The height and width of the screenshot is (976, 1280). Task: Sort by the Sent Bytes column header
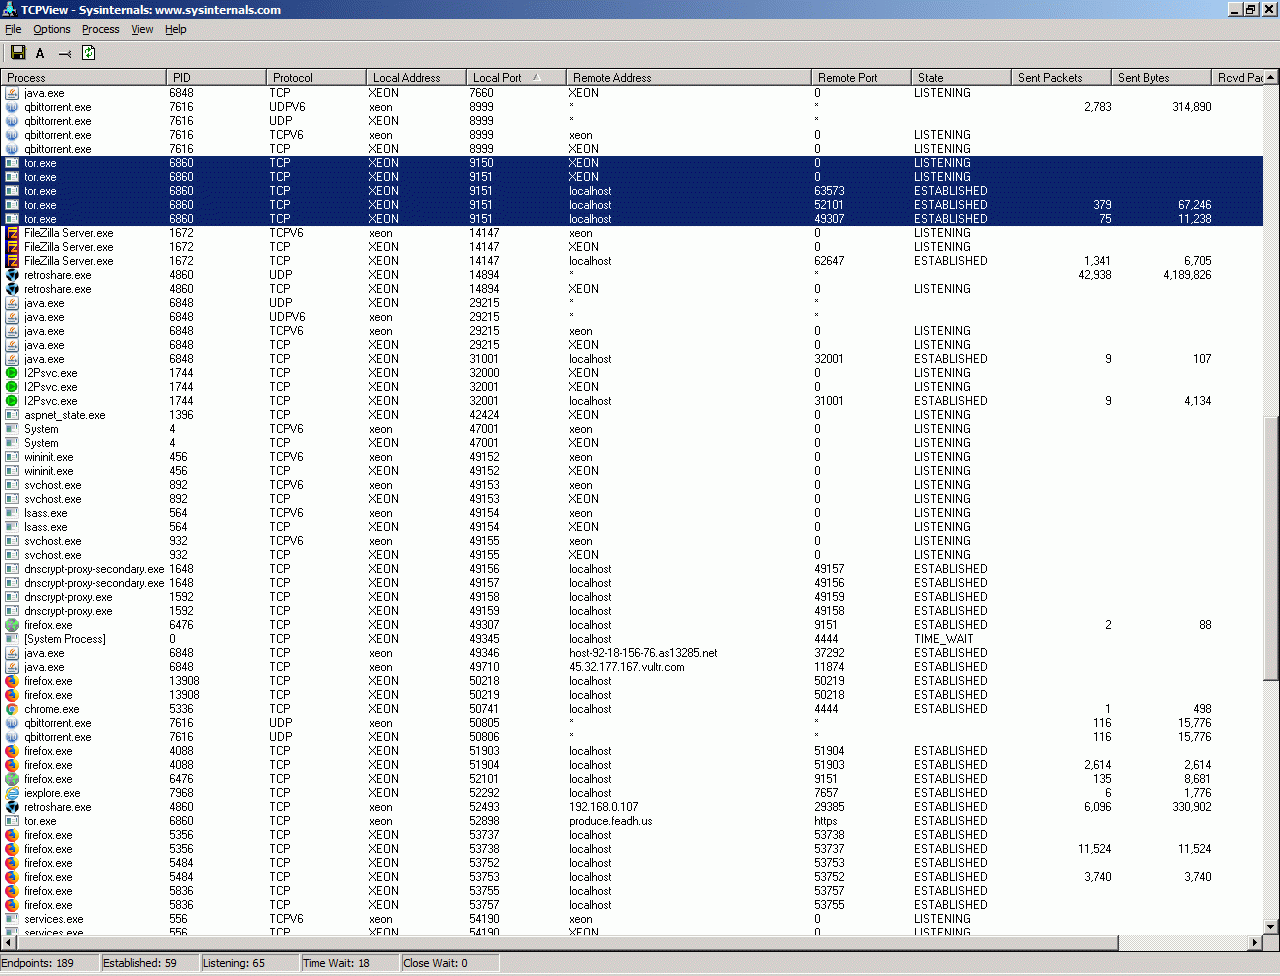1161,77
